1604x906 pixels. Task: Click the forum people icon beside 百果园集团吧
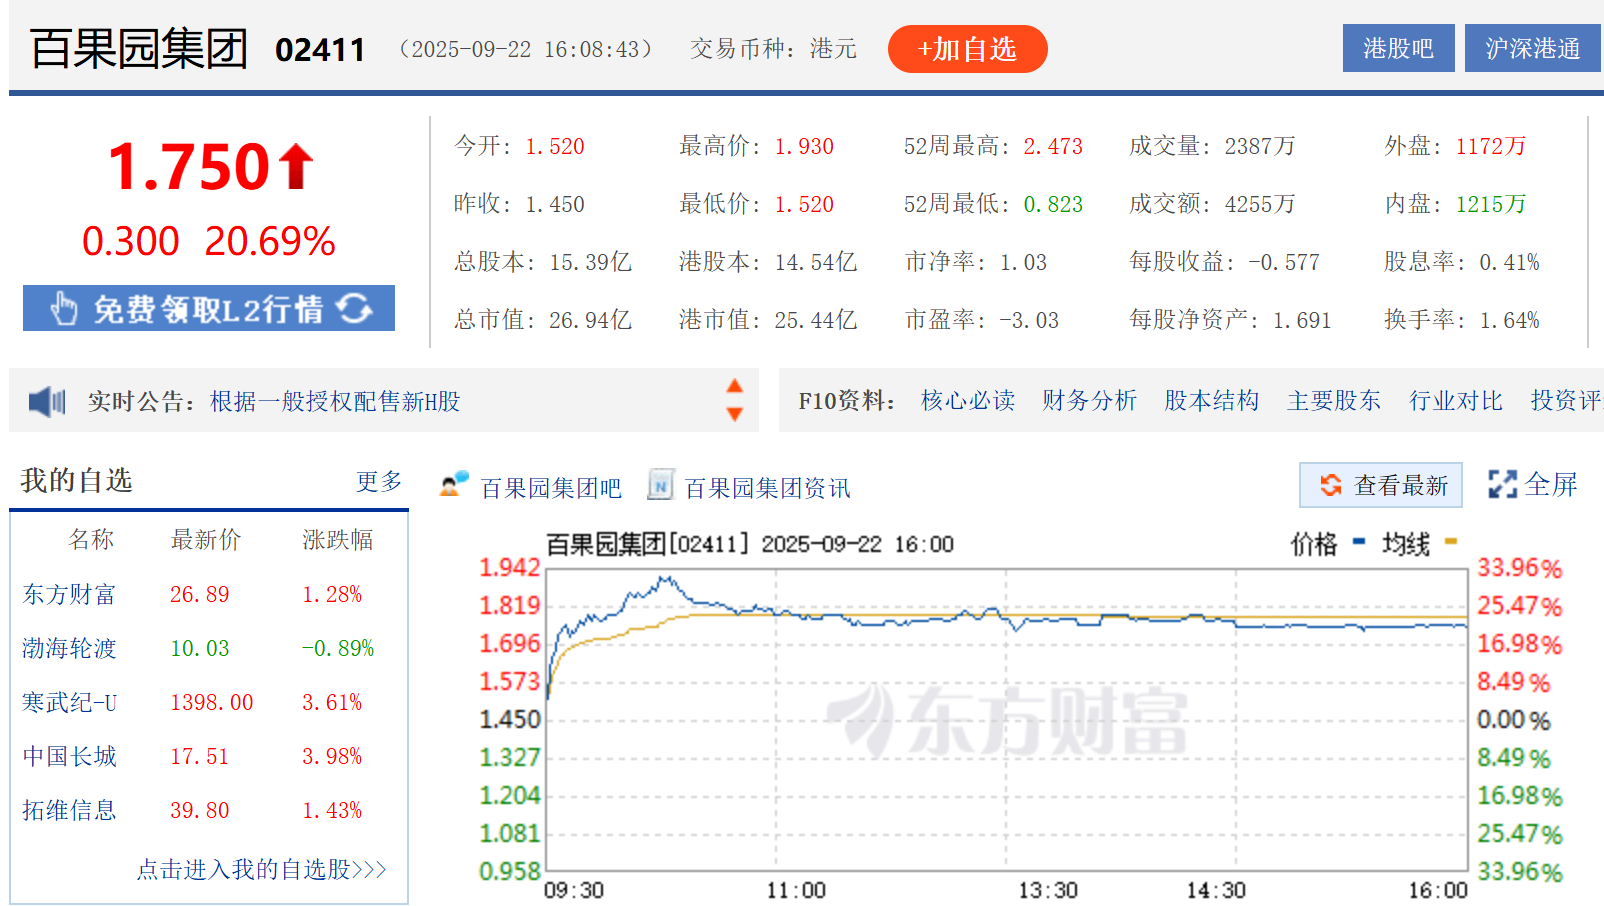coord(454,485)
